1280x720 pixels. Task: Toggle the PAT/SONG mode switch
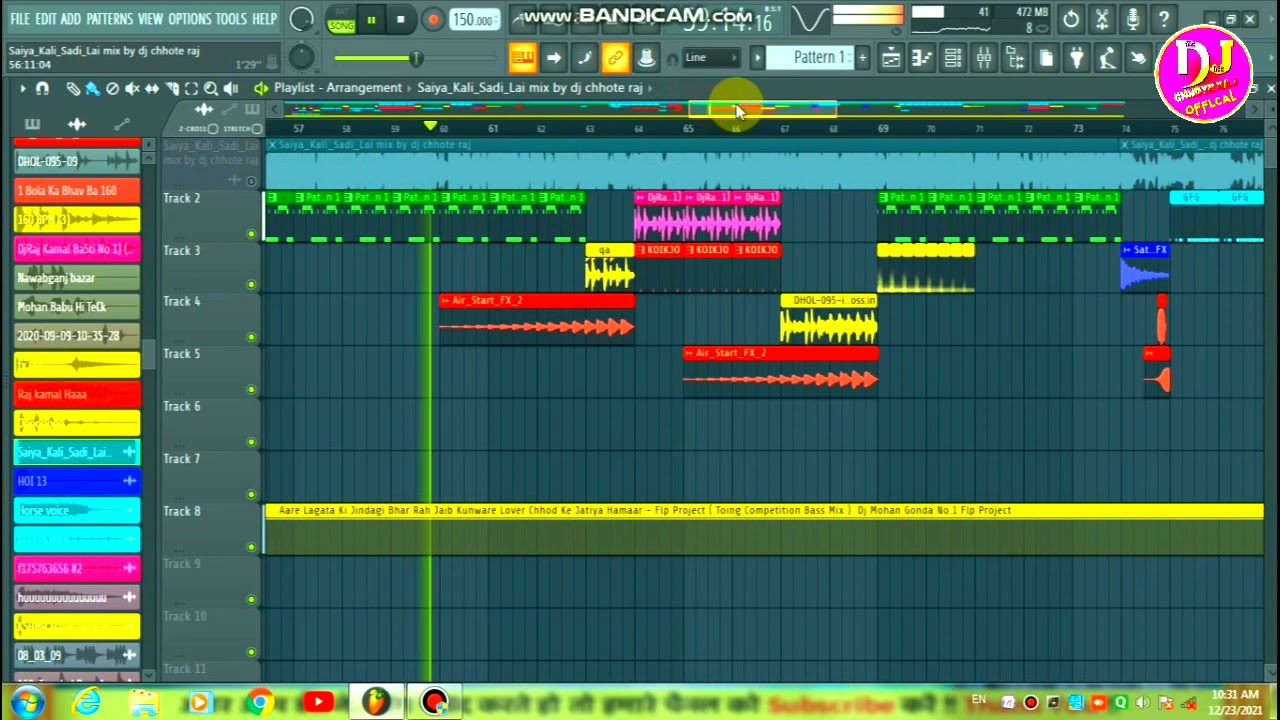341,20
